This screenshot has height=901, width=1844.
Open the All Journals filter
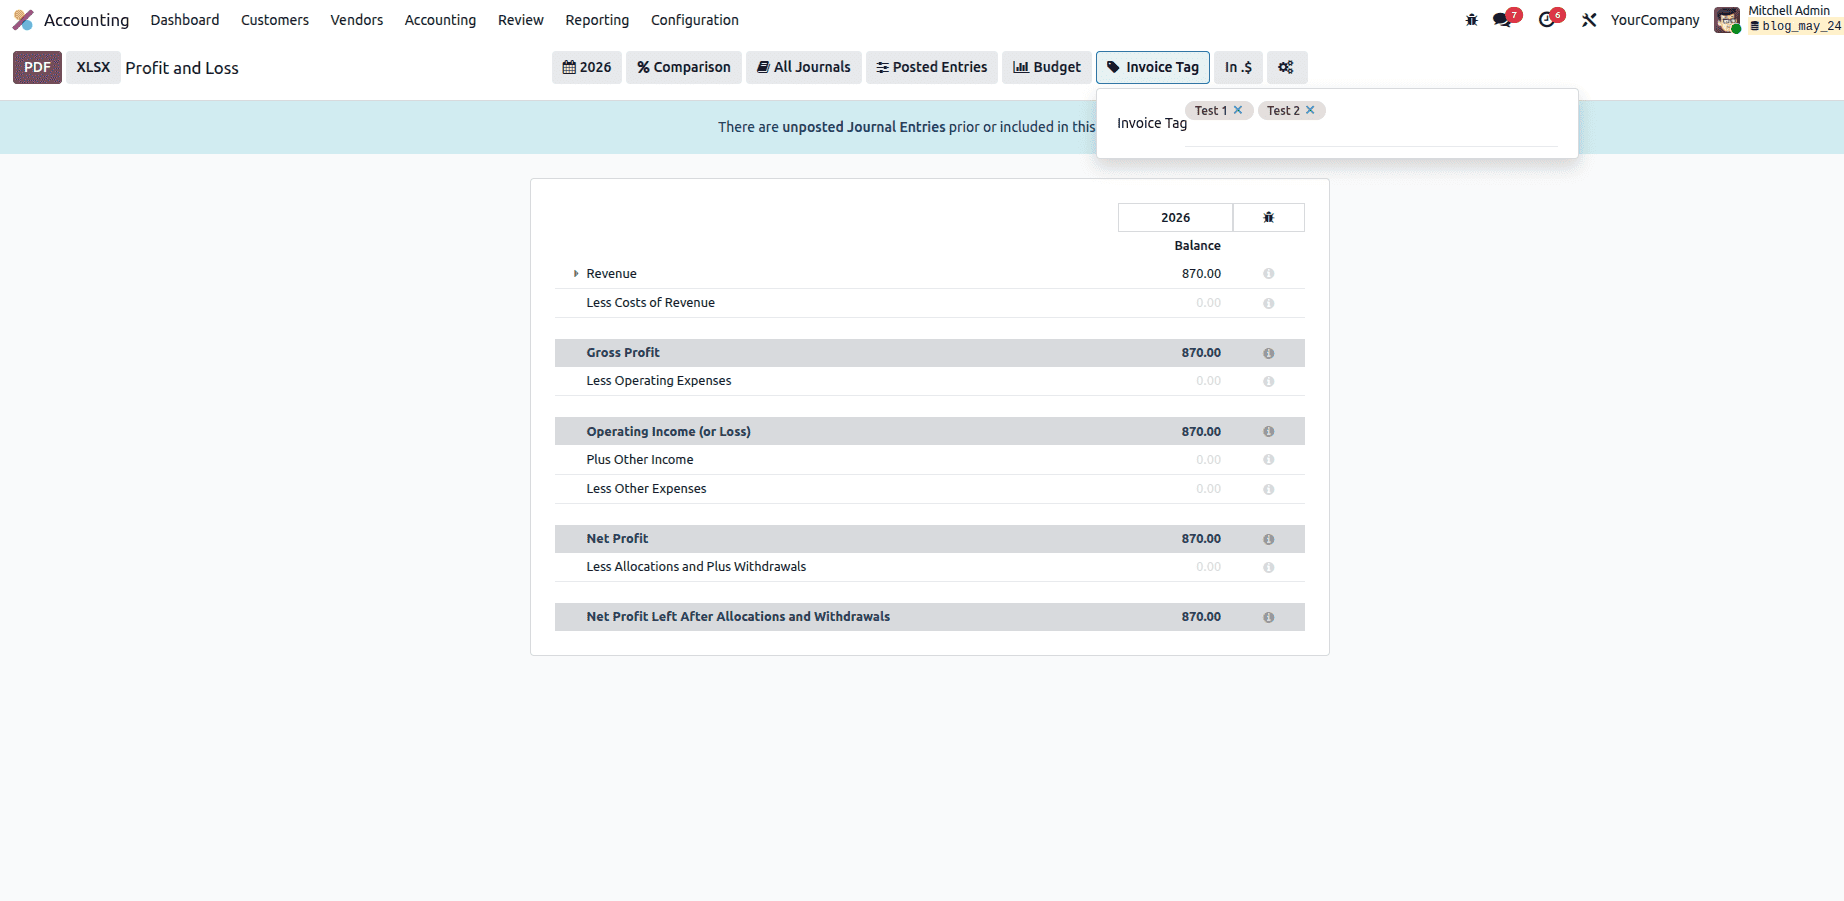[x=804, y=67]
